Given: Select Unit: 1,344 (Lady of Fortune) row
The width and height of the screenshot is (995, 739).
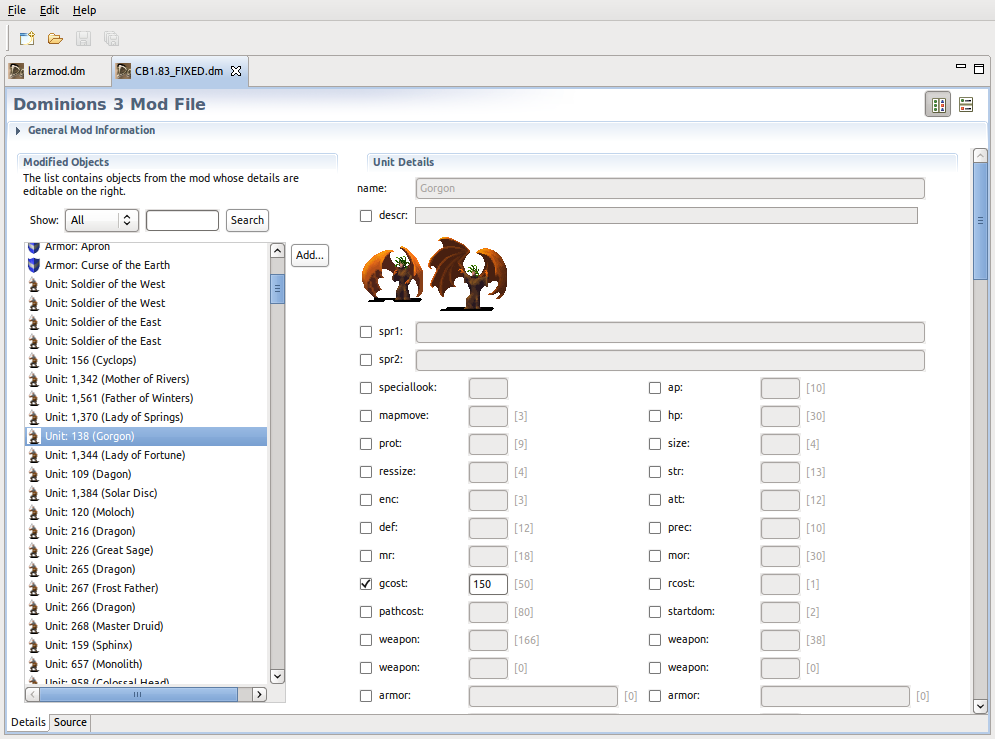Looking at the screenshot, I should coord(146,455).
